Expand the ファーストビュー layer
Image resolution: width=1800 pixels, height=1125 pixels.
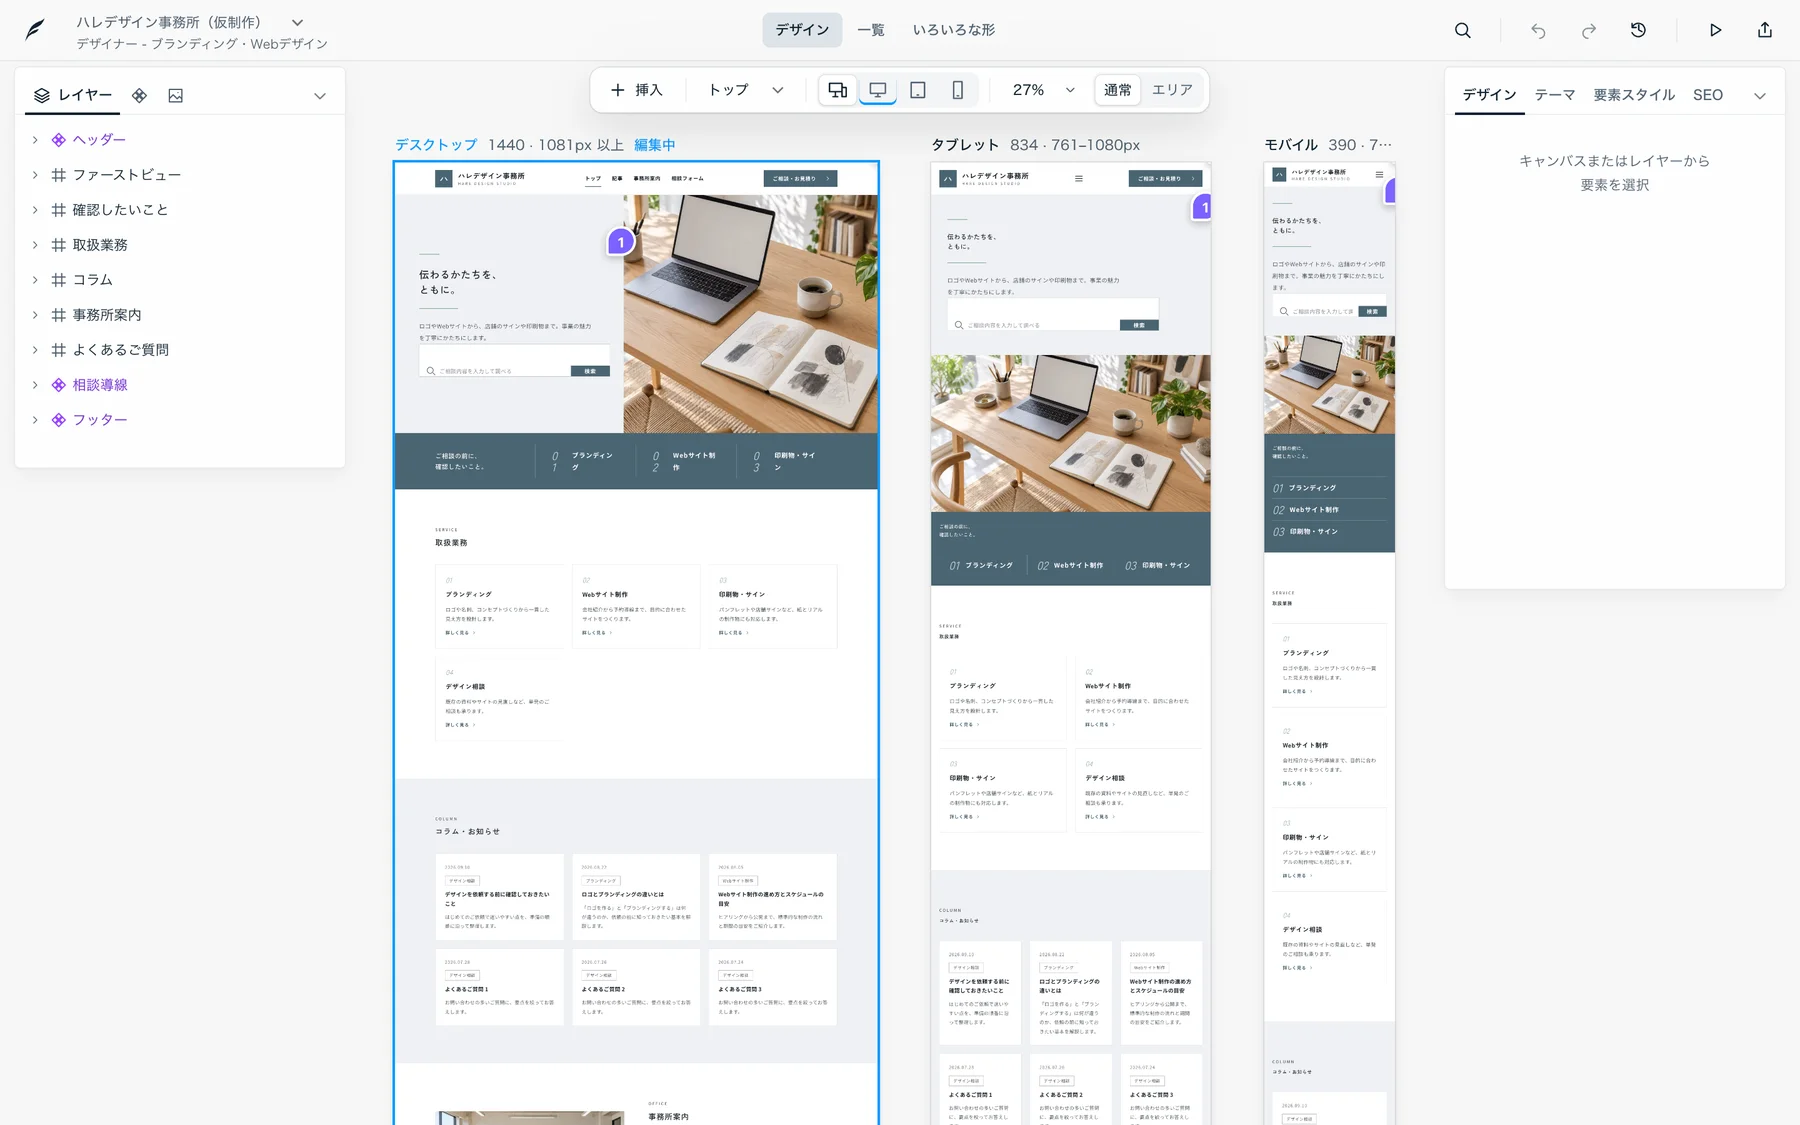(x=35, y=175)
